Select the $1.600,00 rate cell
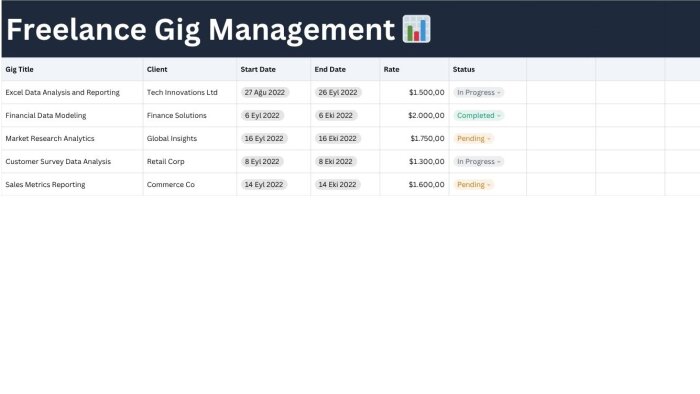The image size is (700, 394). [x=414, y=185]
